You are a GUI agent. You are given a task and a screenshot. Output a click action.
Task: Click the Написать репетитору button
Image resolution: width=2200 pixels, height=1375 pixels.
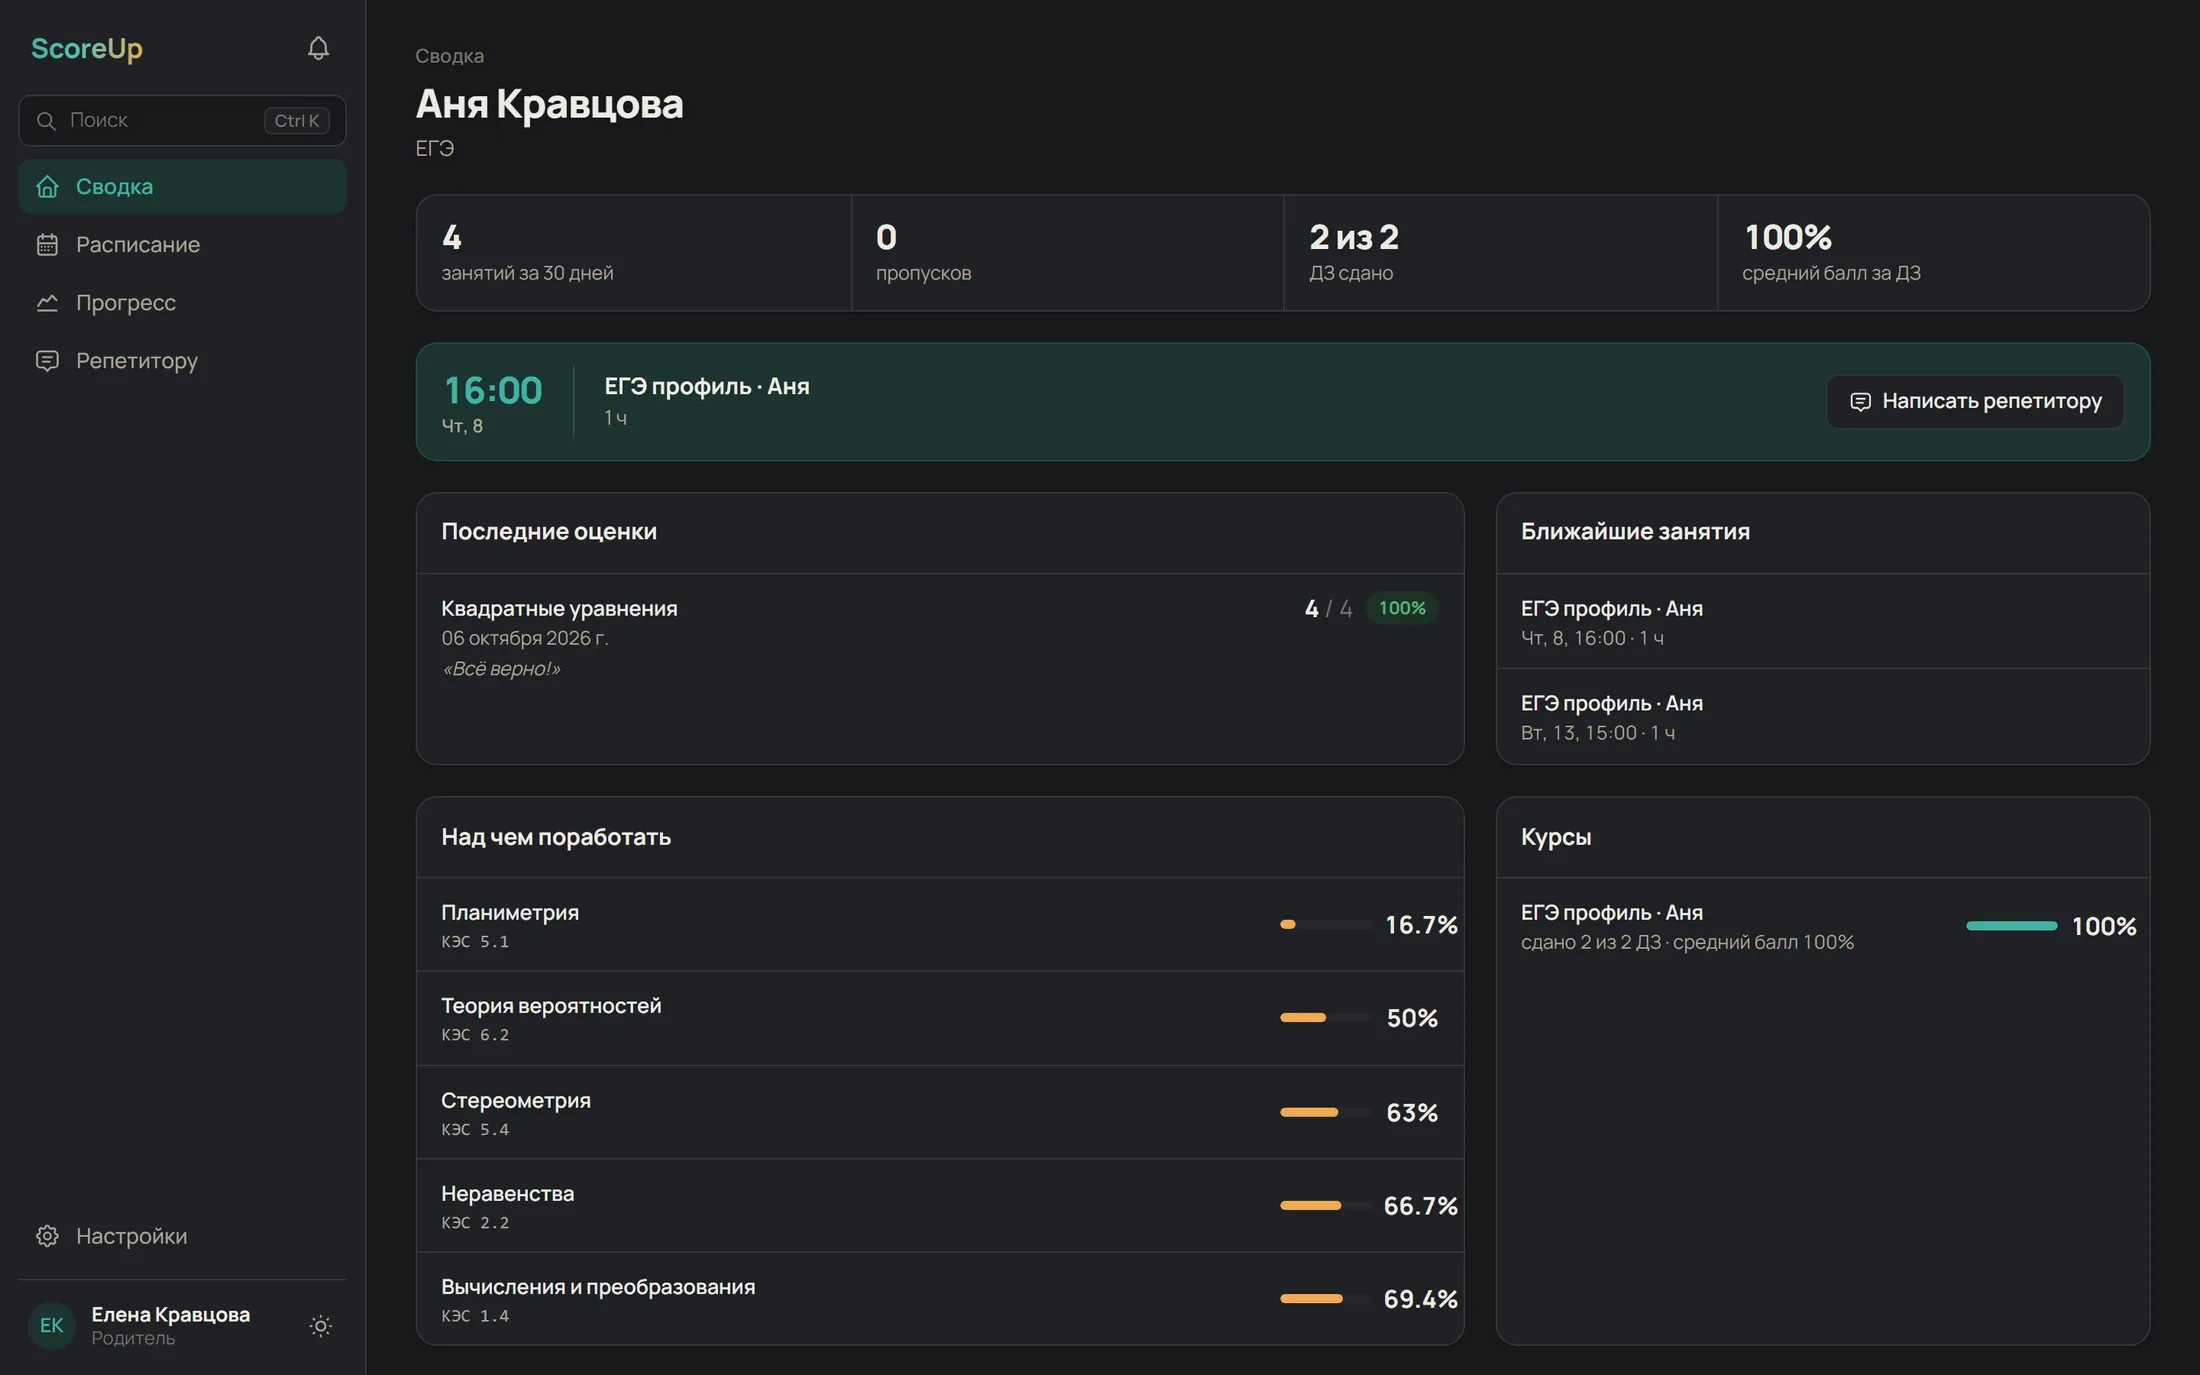coord(1975,402)
